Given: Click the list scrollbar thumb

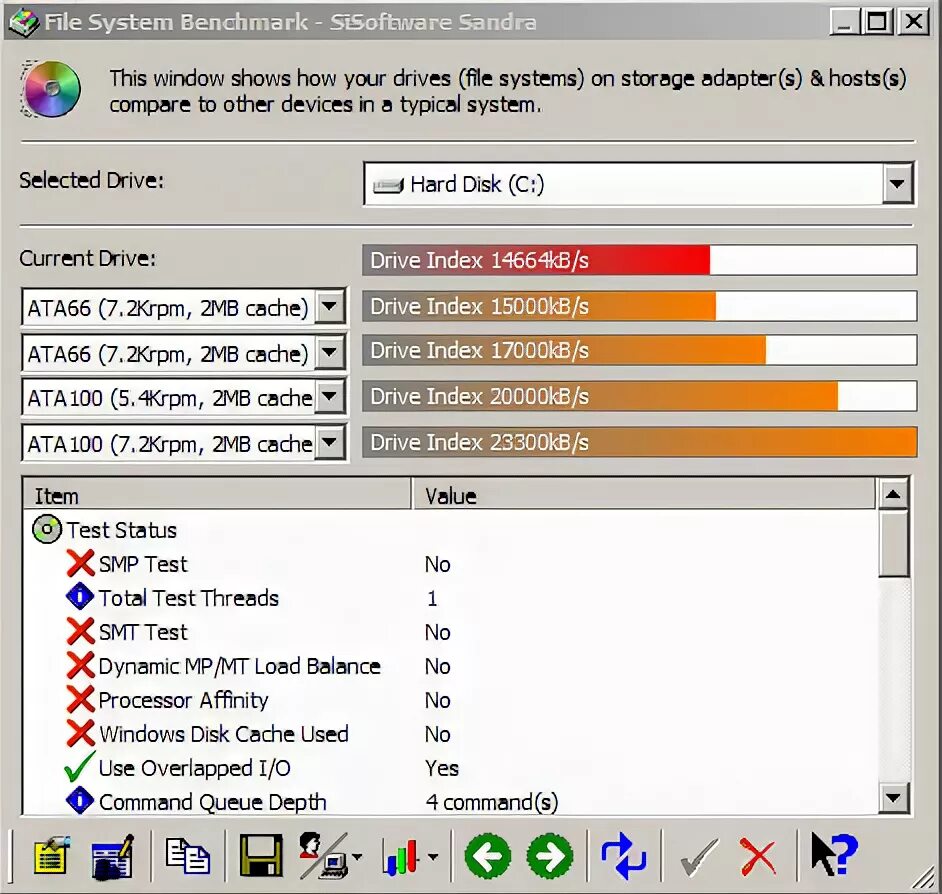Looking at the screenshot, I should [x=893, y=544].
